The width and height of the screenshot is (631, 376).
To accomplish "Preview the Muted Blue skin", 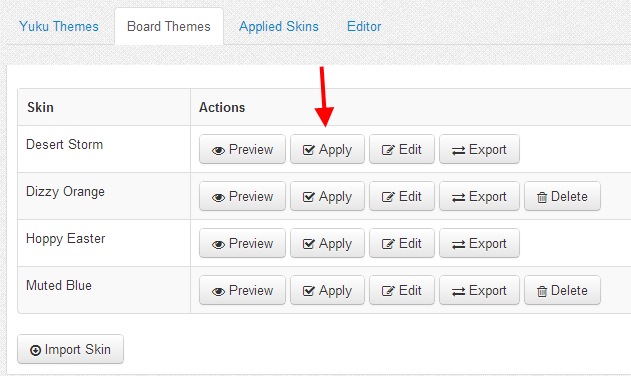I will pos(242,290).
